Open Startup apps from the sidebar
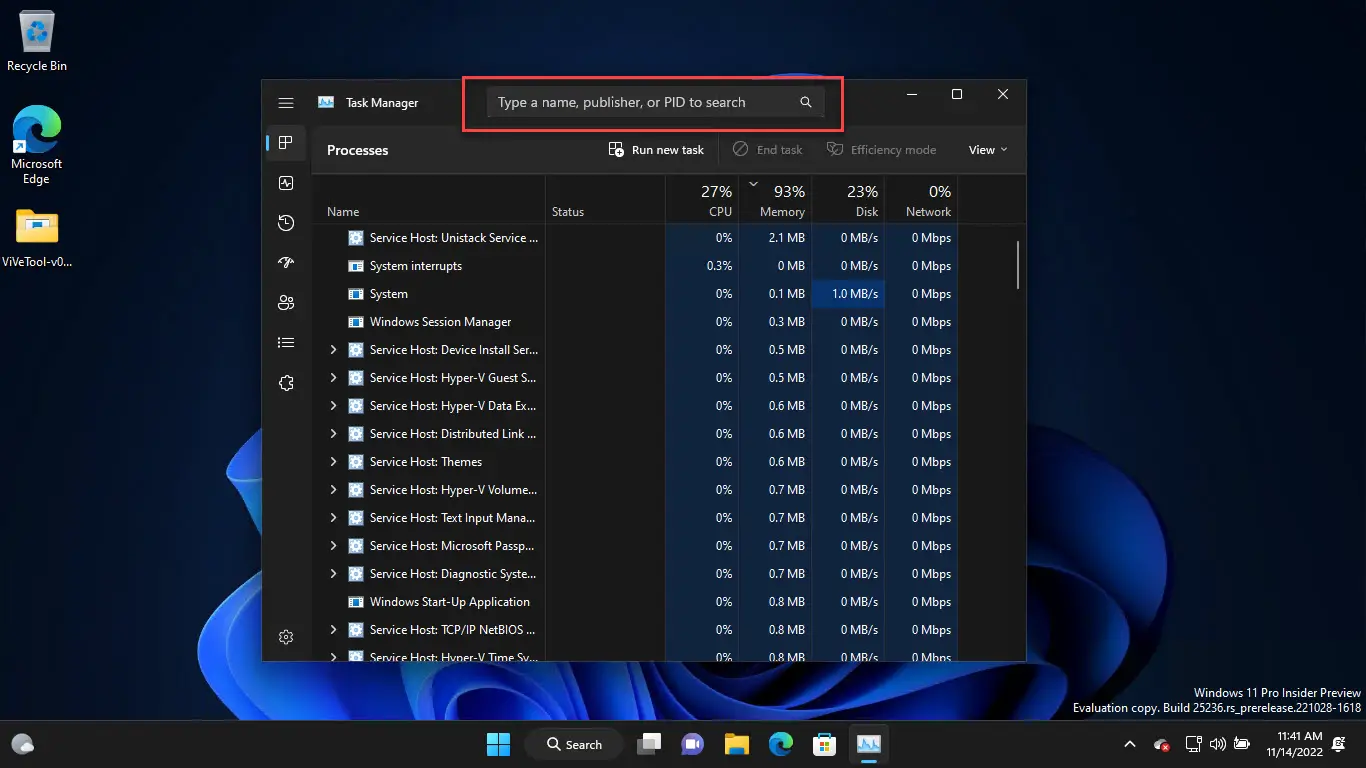 coord(286,263)
